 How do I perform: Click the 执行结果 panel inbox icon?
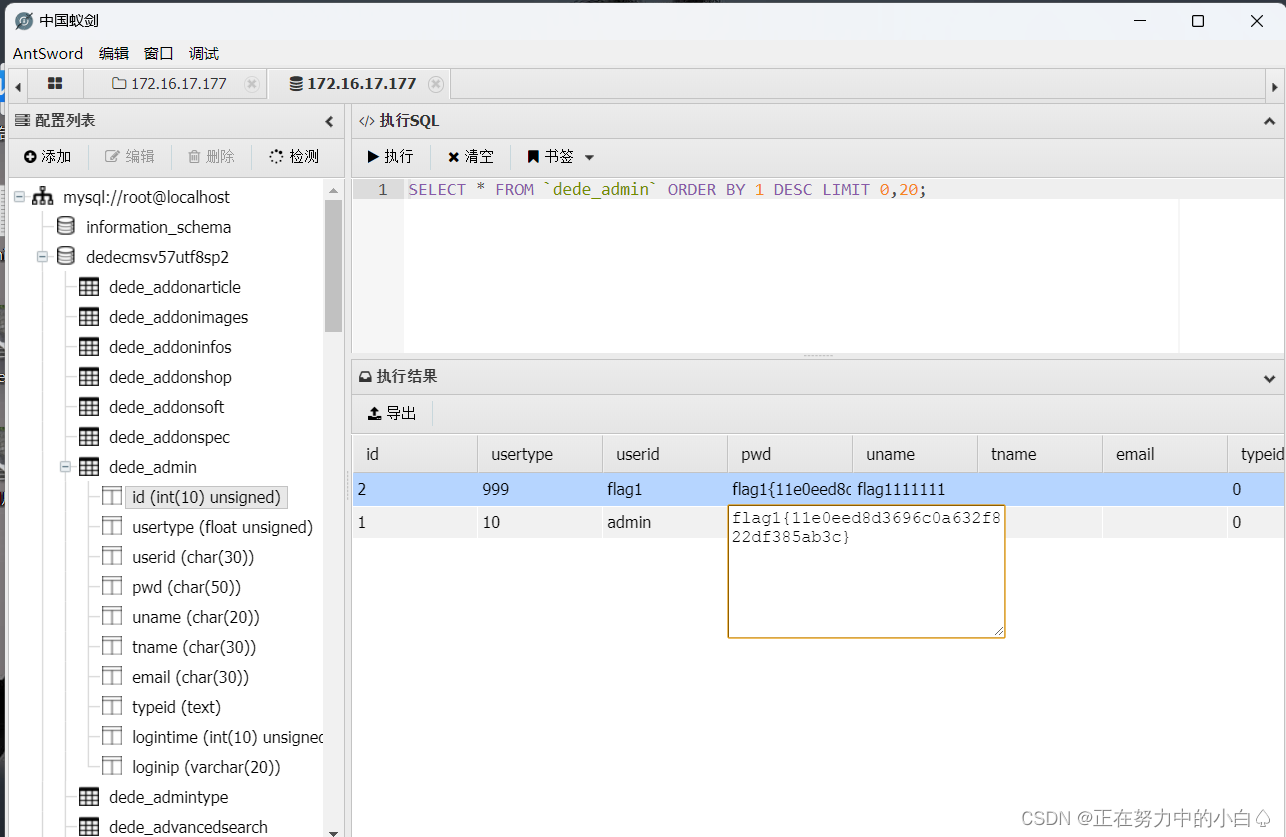(365, 378)
